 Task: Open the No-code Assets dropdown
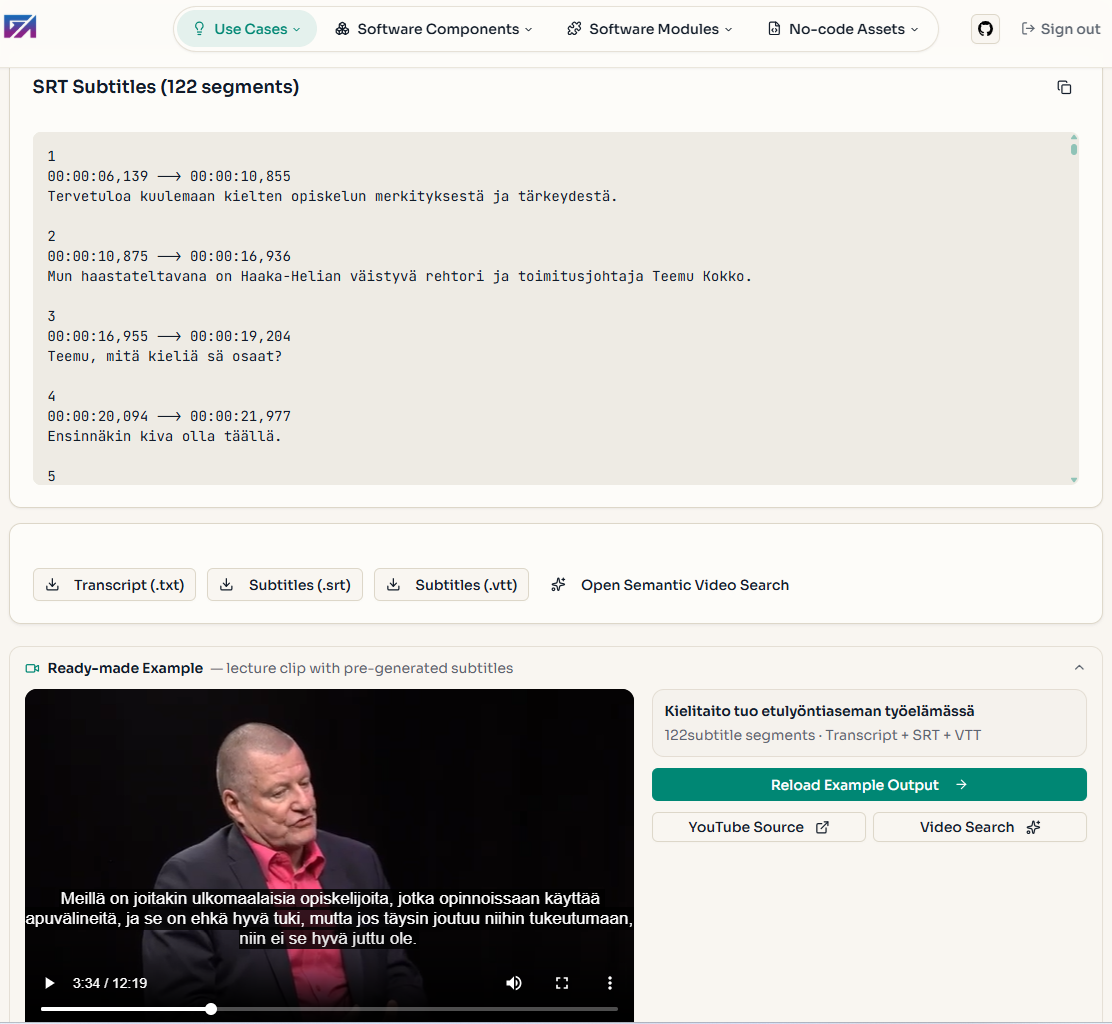pyautogui.click(x=843, y=29)
